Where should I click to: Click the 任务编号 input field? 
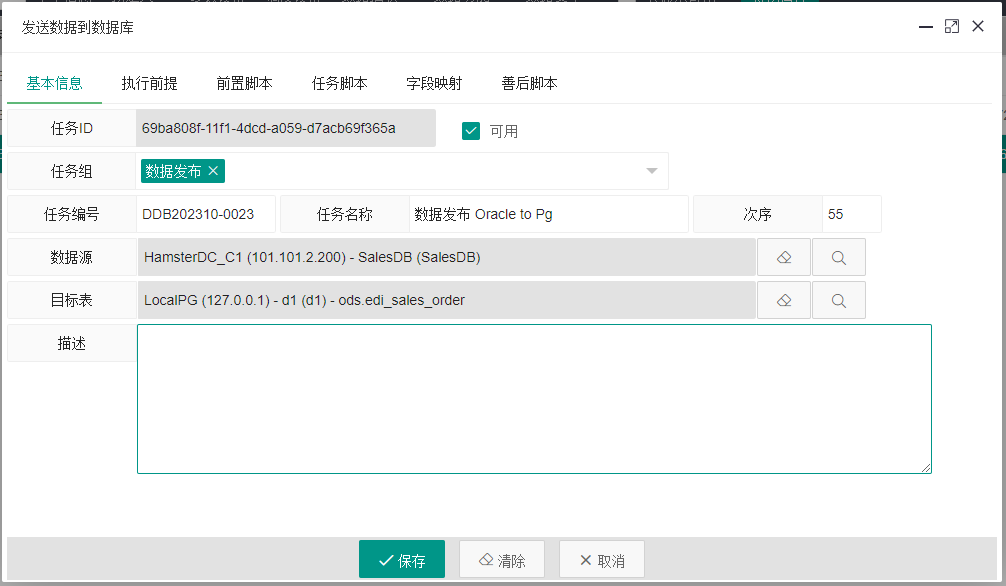(x=206, y=214)
